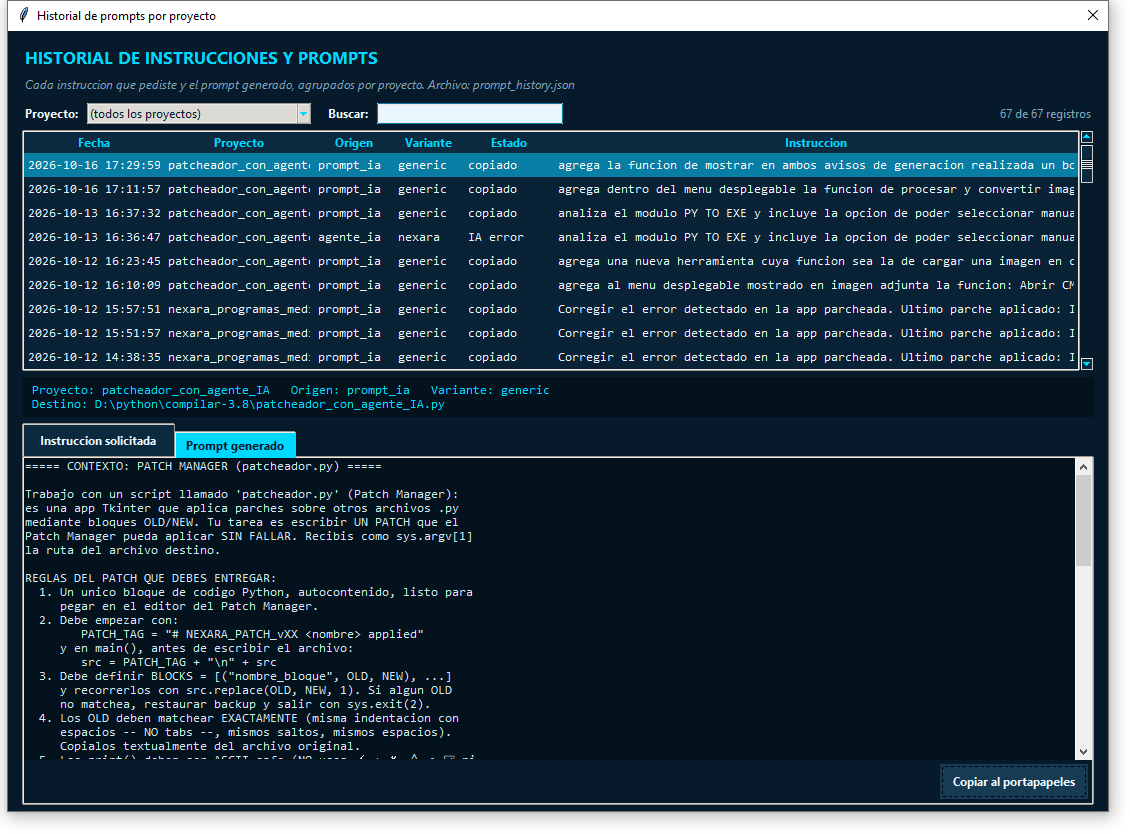This screenshot has width=1130, height=834.
Task: Click the records table scrollbar down arrow
Action: pyautogui.click(x=1087, y=364)
